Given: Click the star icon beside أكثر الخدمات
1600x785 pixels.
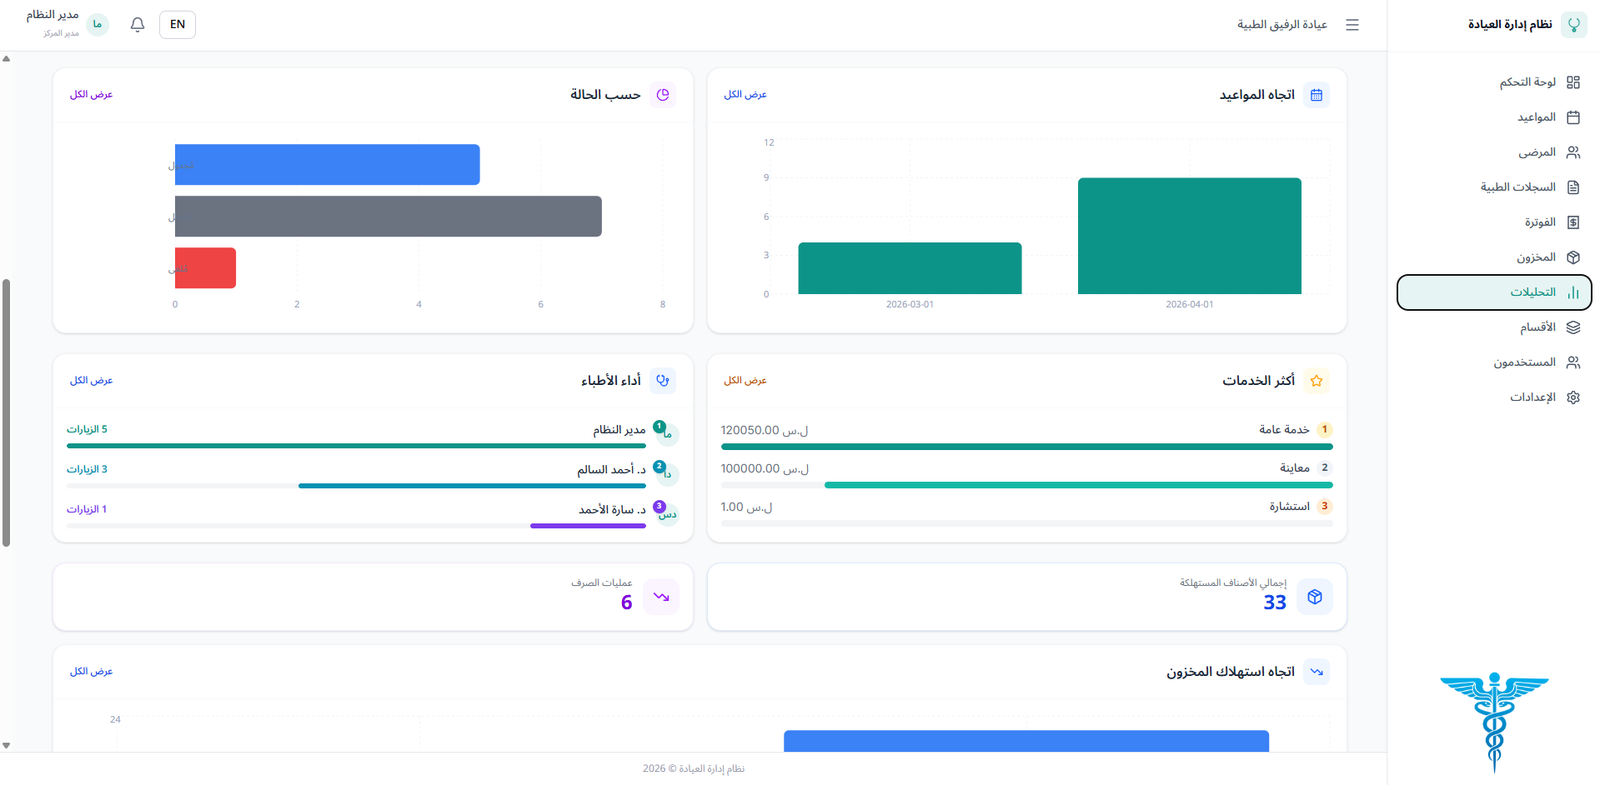Looking at the screenshot, I should tap(1316, 381).
